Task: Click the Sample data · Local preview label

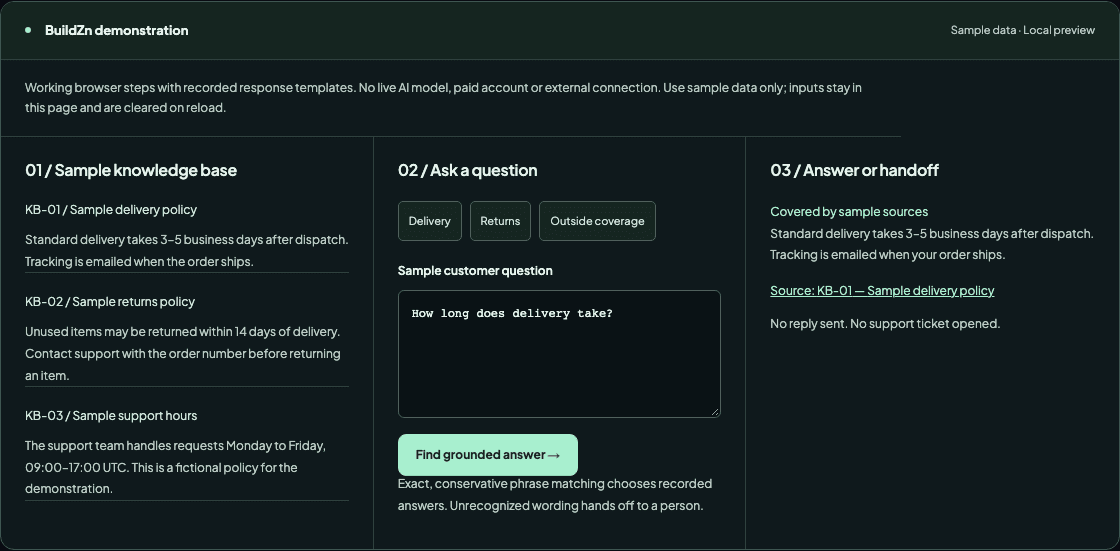Action: coord(1023,30)
